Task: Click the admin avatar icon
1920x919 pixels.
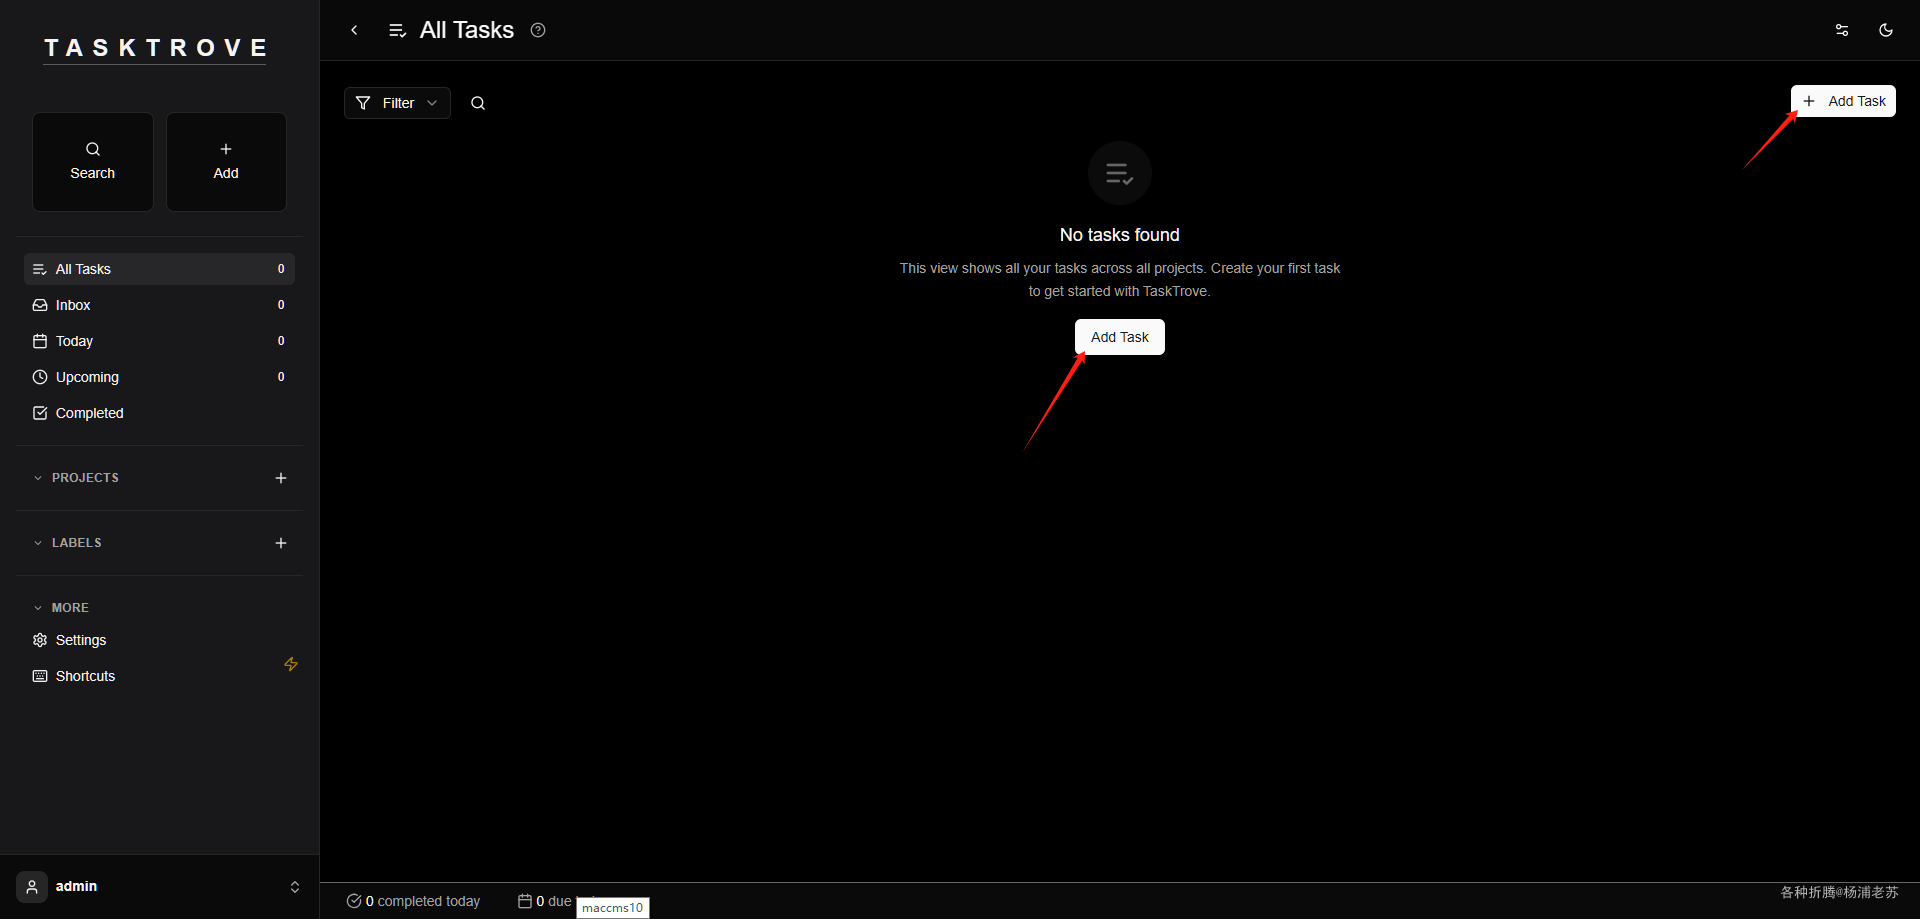Action: point(32,887)
